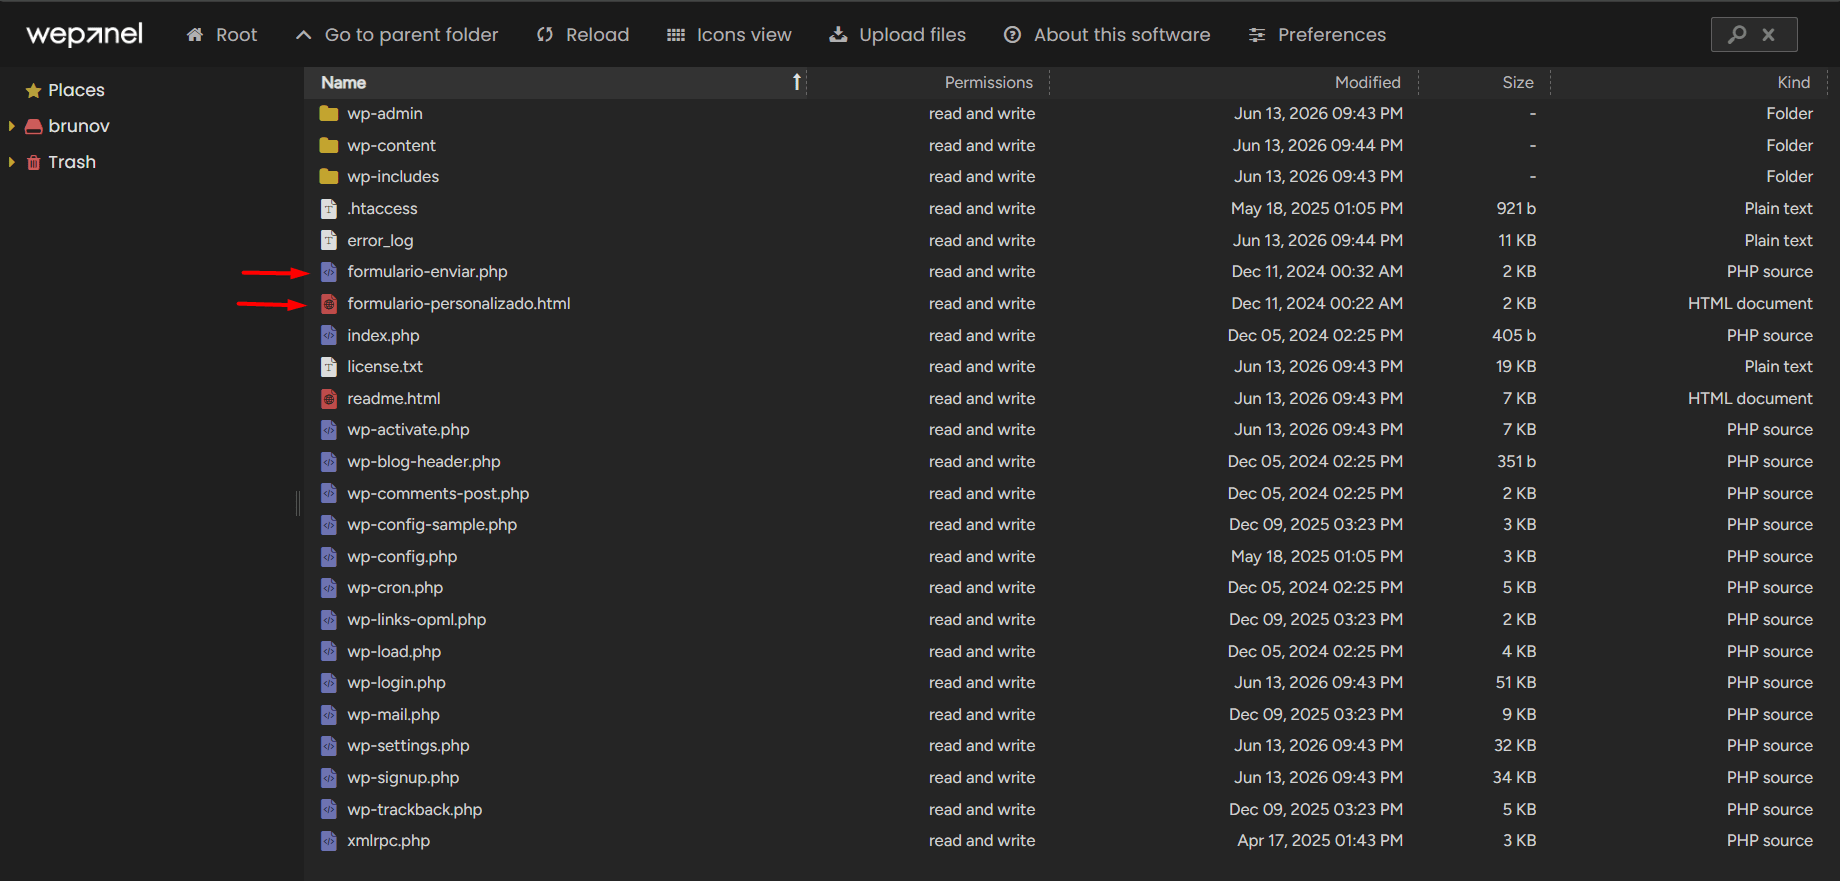Click the search magnifier icon
This screenshot has height=881, width=1840.
[x=1737, y=34]
